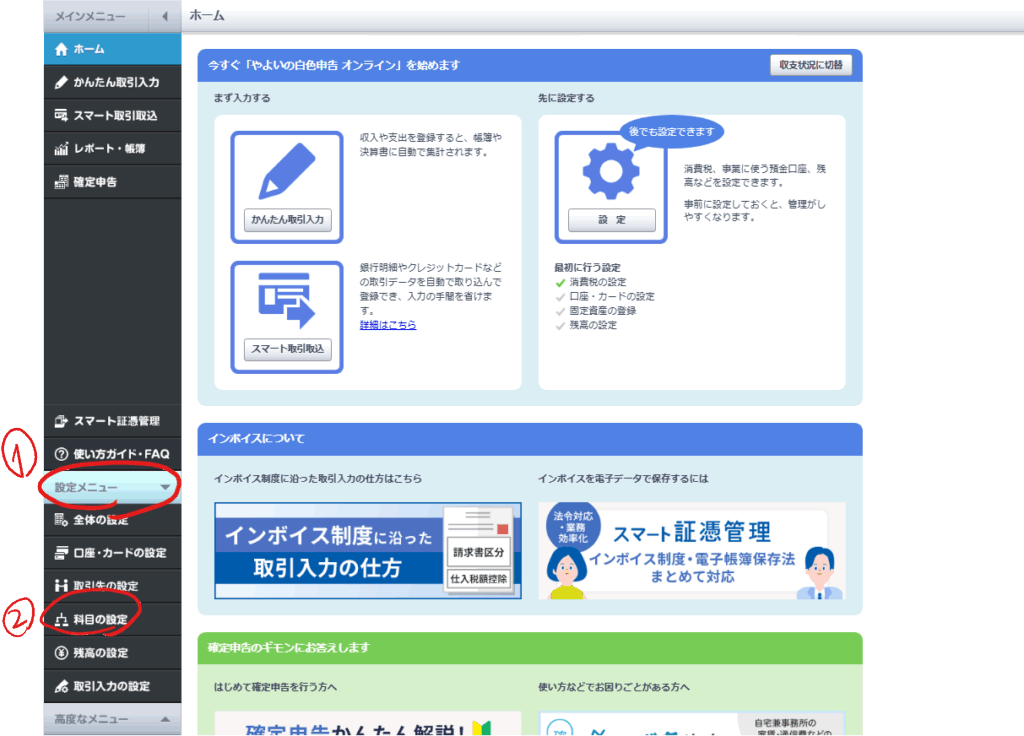
Task: Click the large pencil icon for かんたん取引入力
Action: tap(287, 171)
